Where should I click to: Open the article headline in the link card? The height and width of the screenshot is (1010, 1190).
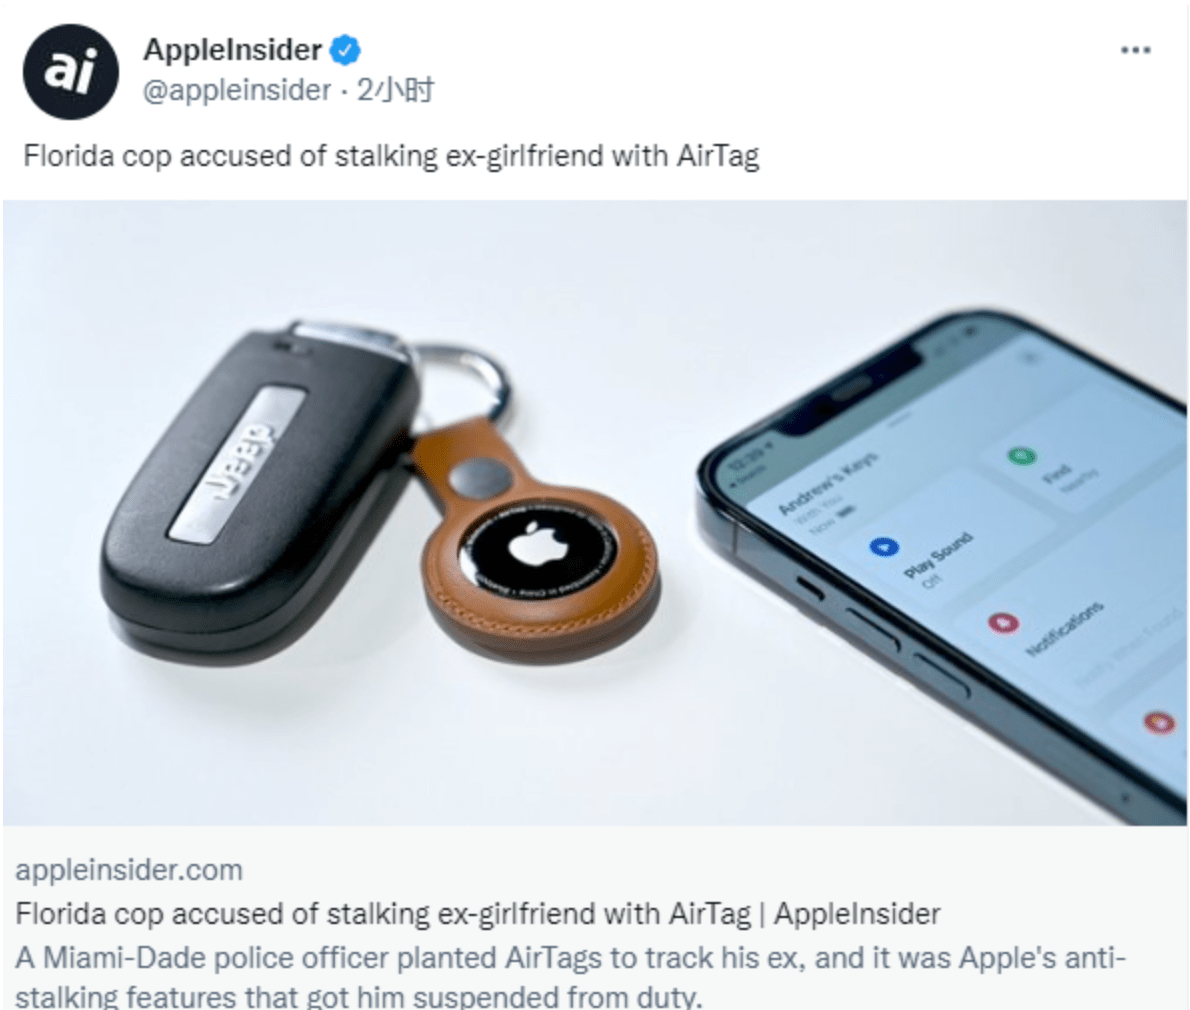click(478, 914)
